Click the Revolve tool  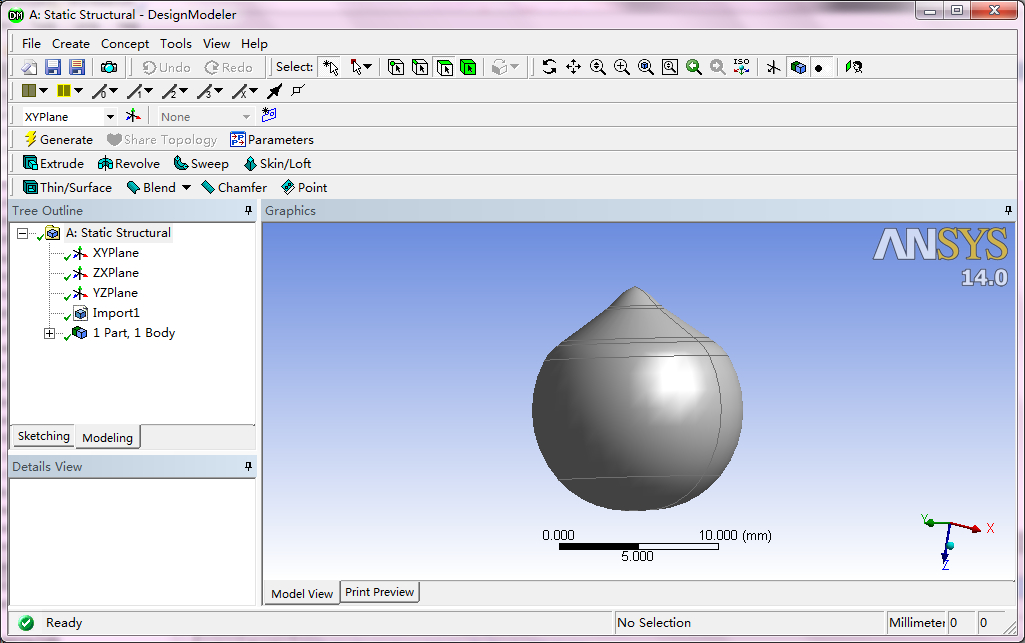tap(129, 163)
